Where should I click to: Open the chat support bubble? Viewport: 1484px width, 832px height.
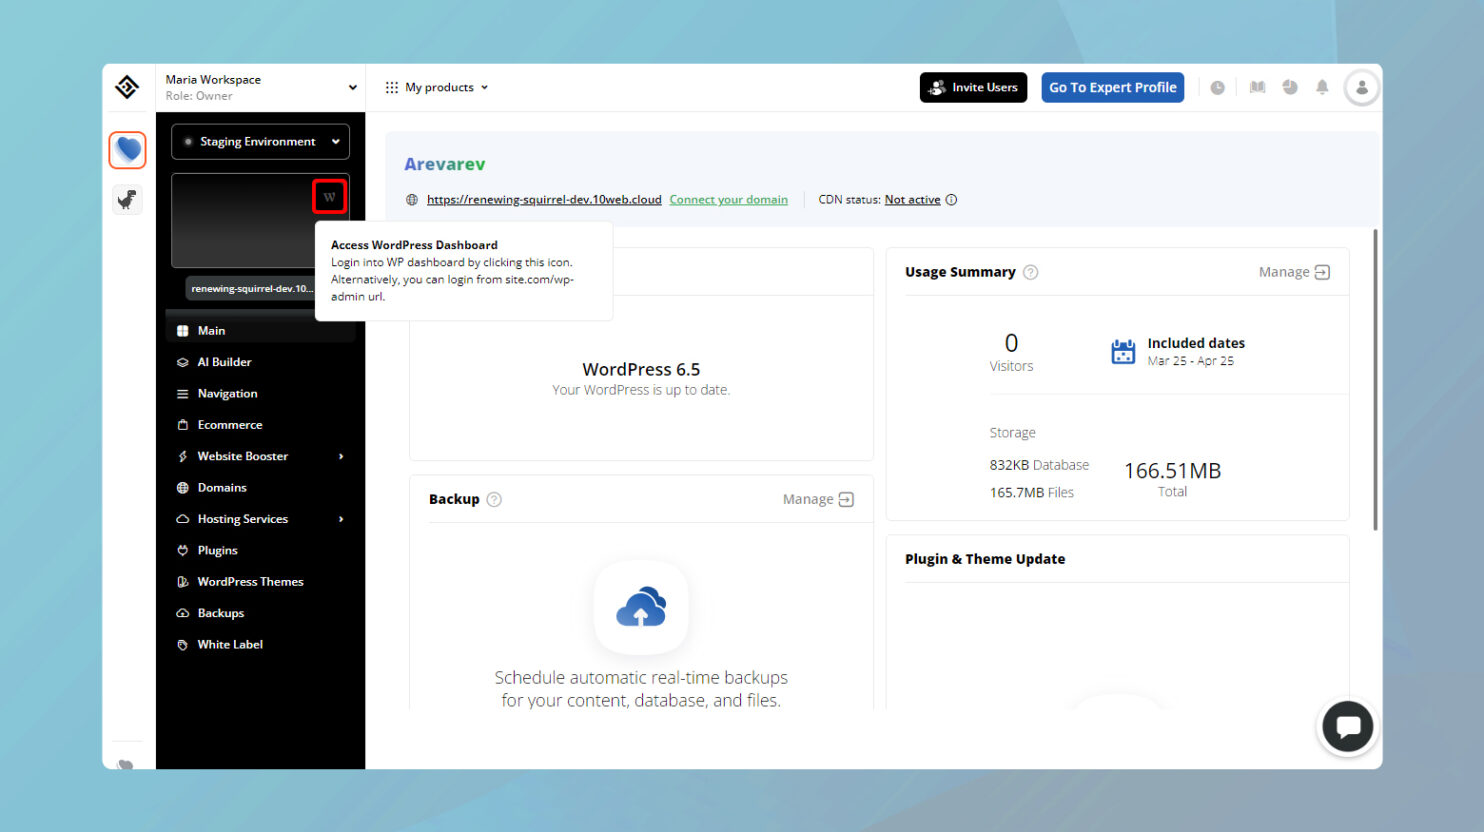click(1348, 726)
